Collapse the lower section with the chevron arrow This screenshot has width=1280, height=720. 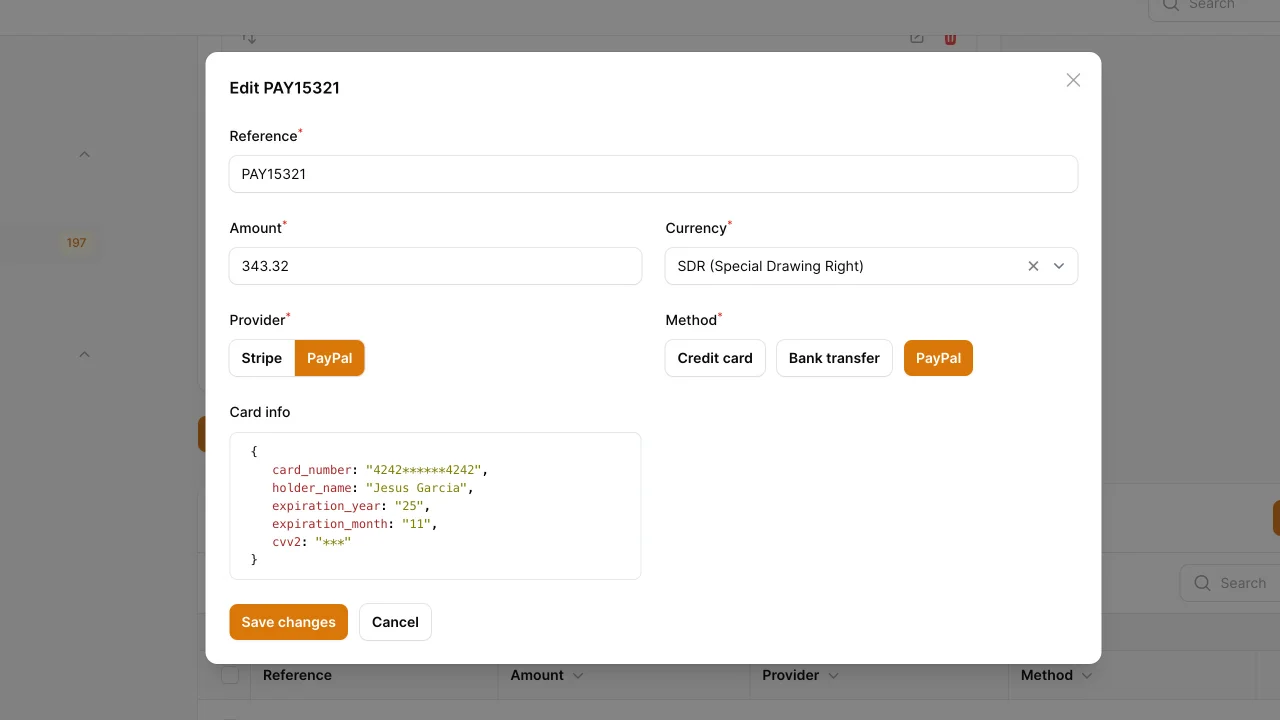coord(84,354)
